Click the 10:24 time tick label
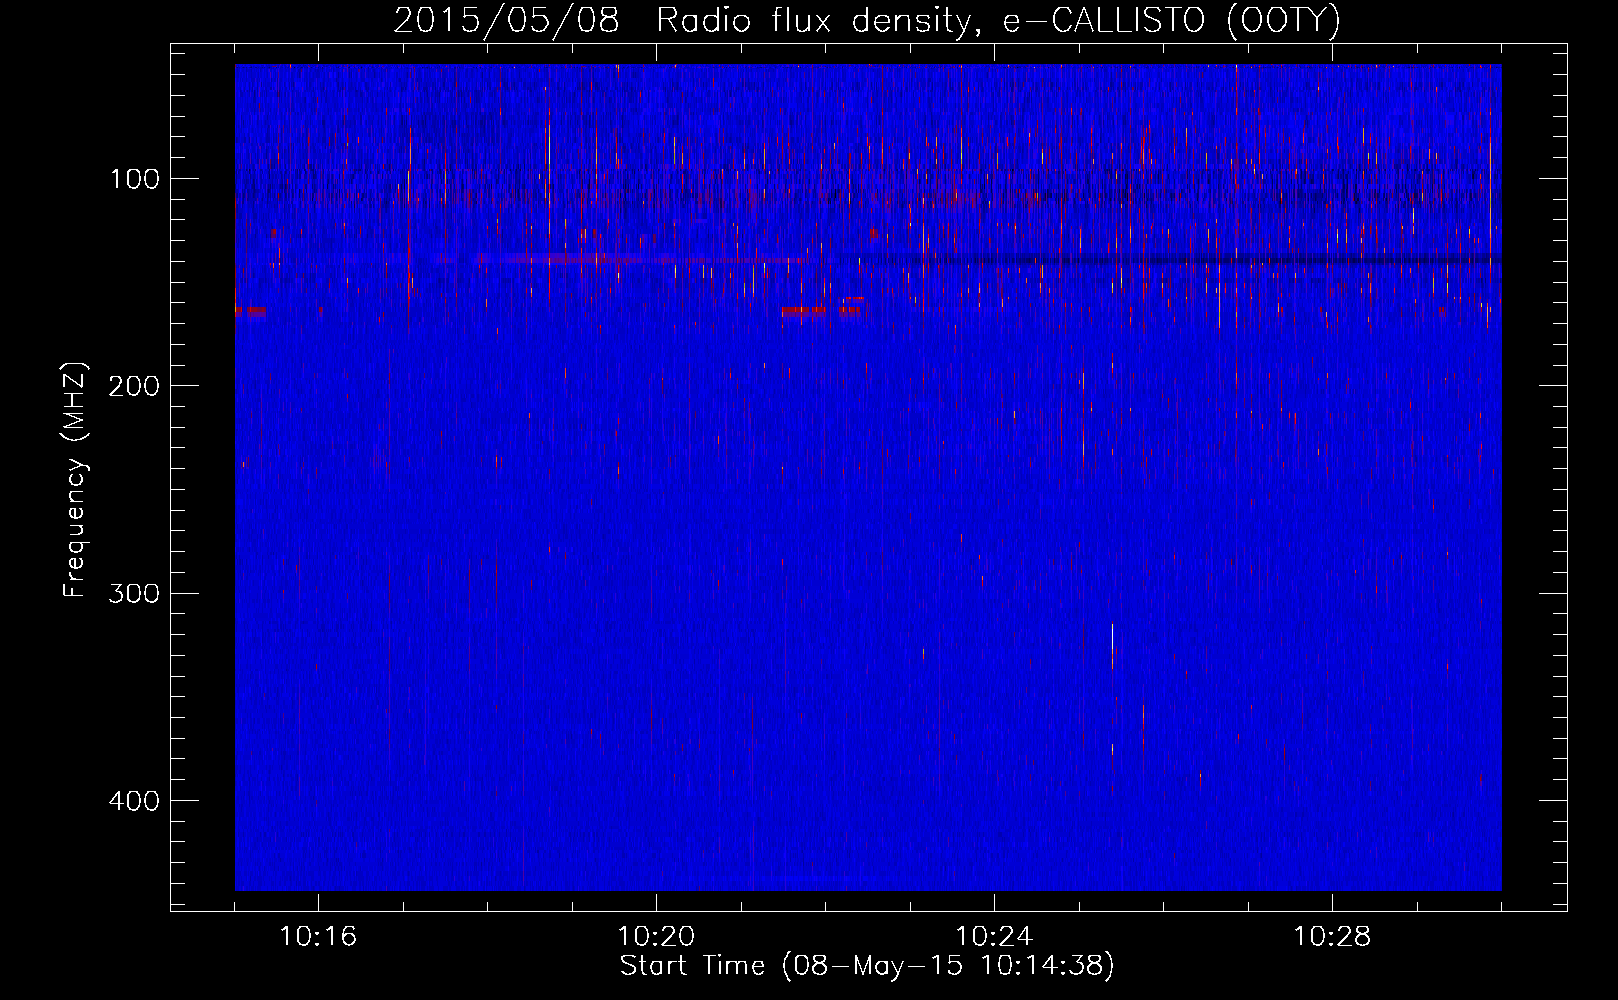This screenshot has width=1618, height=1000. coord(994,936)
